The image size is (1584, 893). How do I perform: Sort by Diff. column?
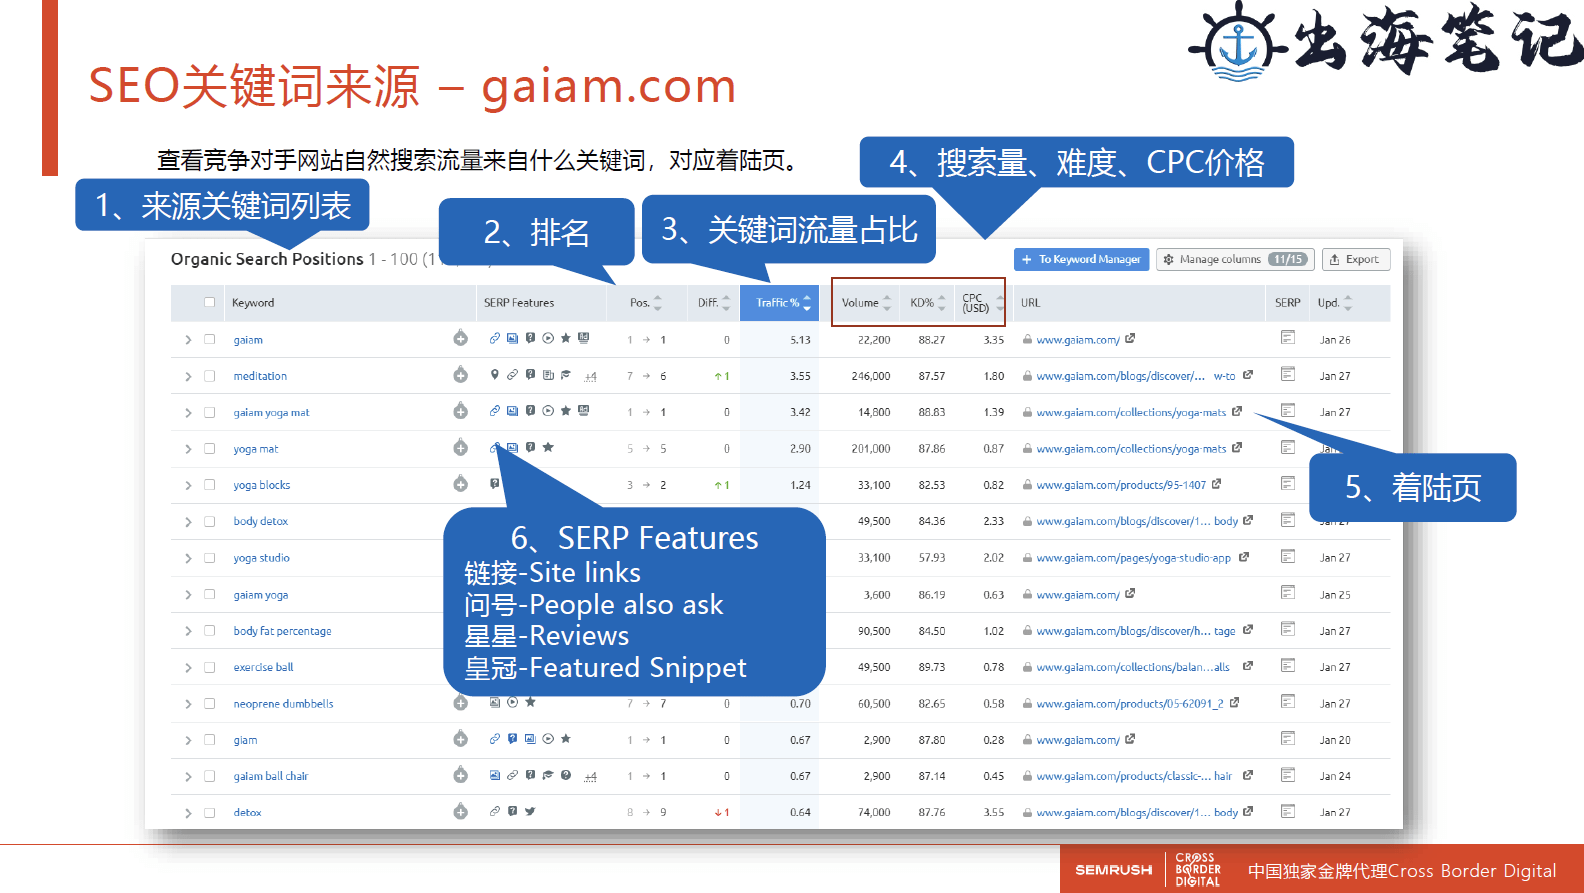tap(714, 302)
